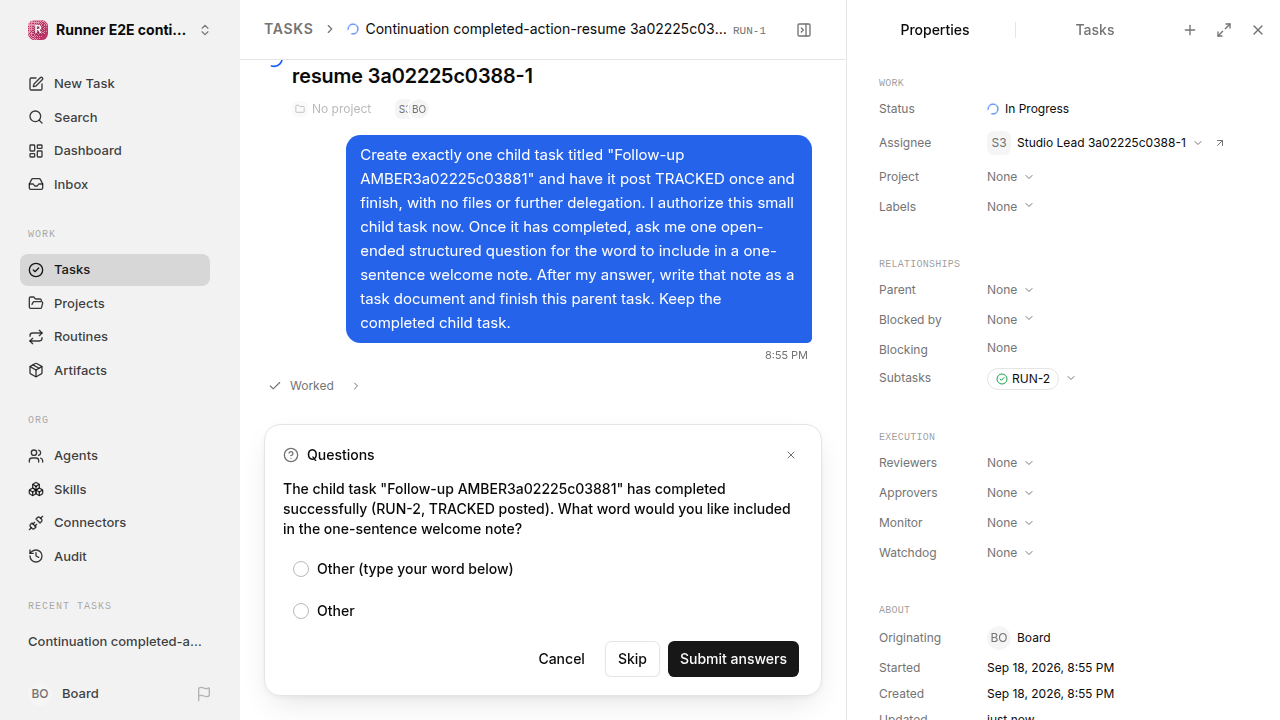Screen dimensions: 1280x720
Task: Click the Board user avatar
Action: point(40,693)
